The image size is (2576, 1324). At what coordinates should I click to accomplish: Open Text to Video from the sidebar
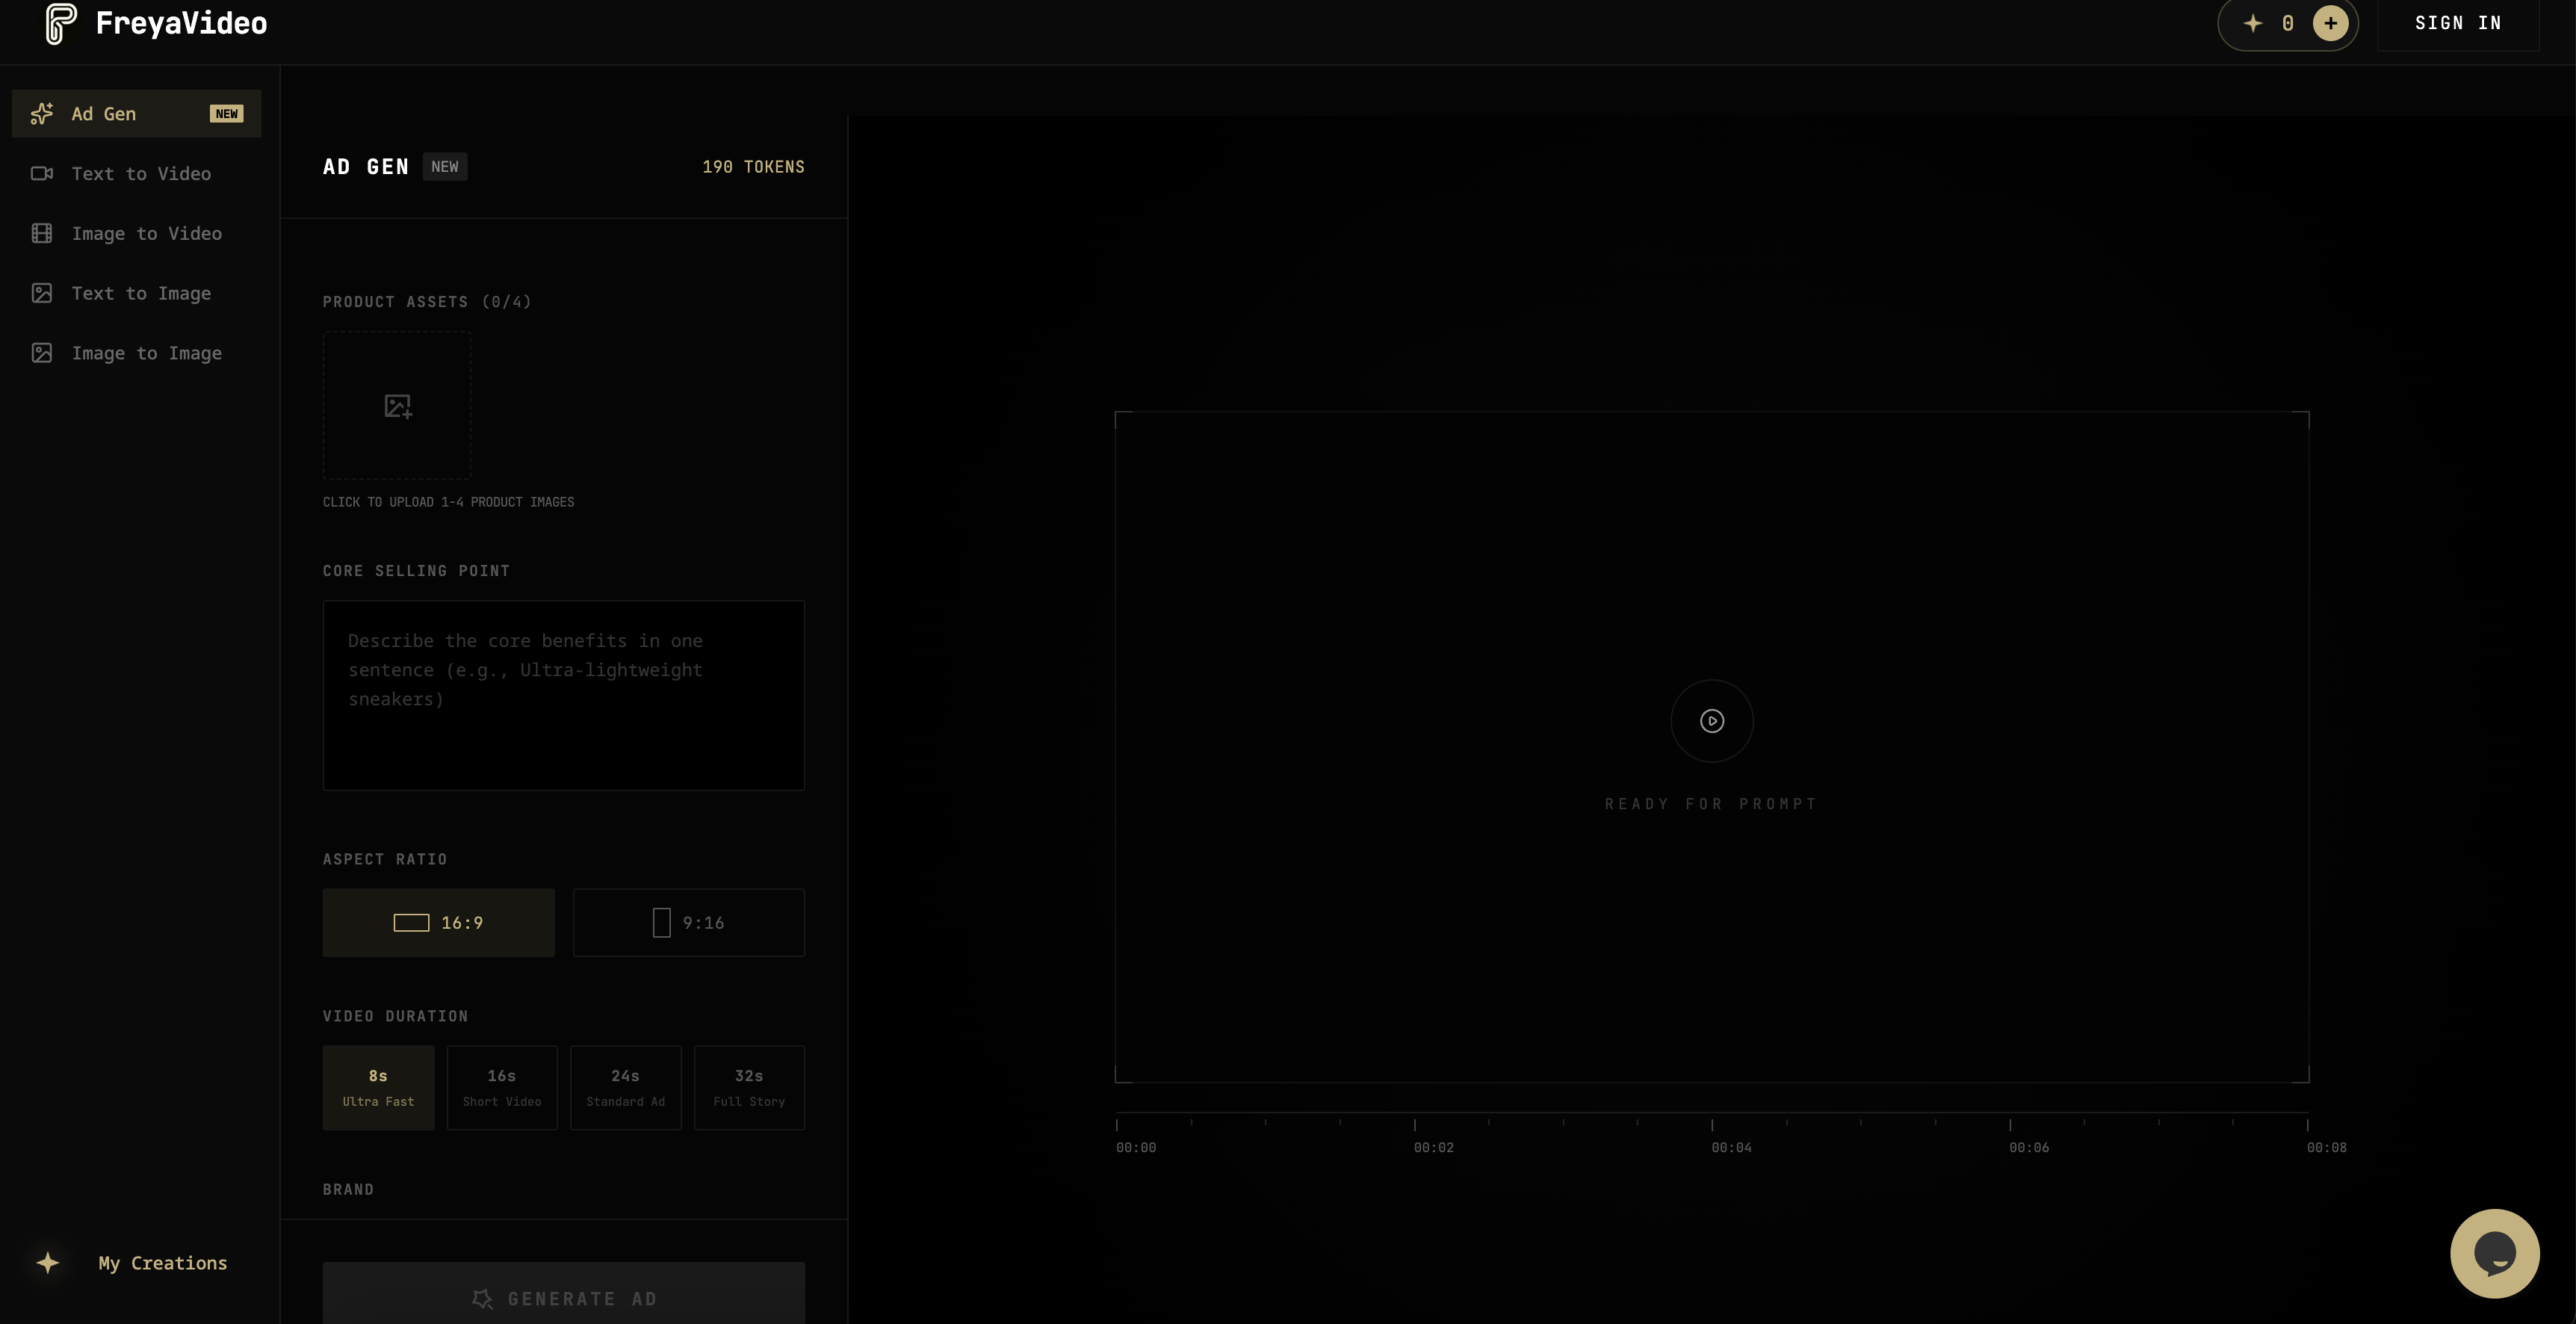pos(141,173)
